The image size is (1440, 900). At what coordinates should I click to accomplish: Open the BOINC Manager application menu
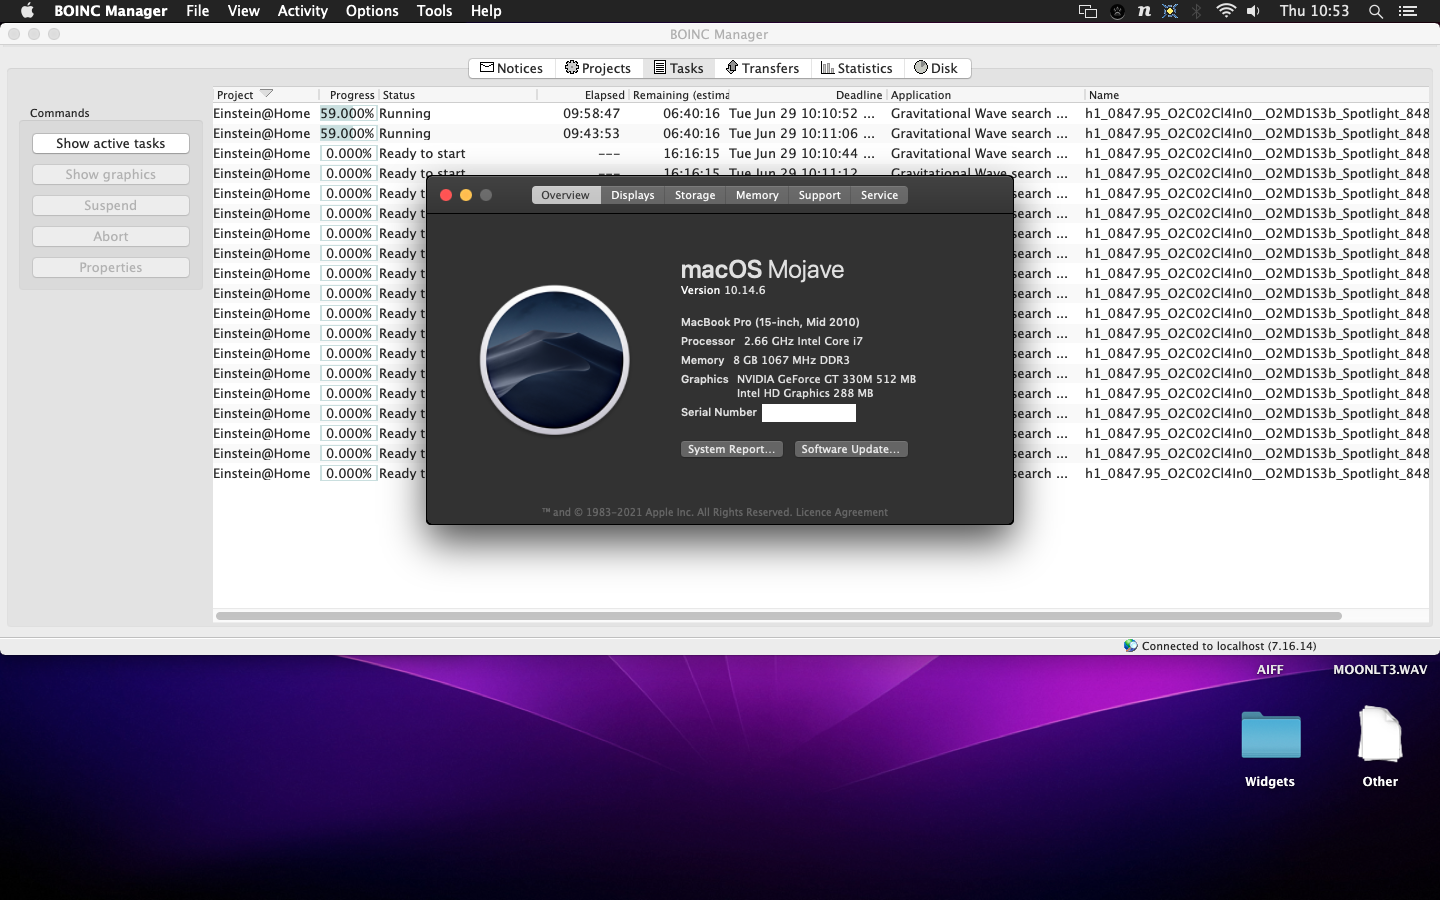pyautogui.click(x=110, y=11)
